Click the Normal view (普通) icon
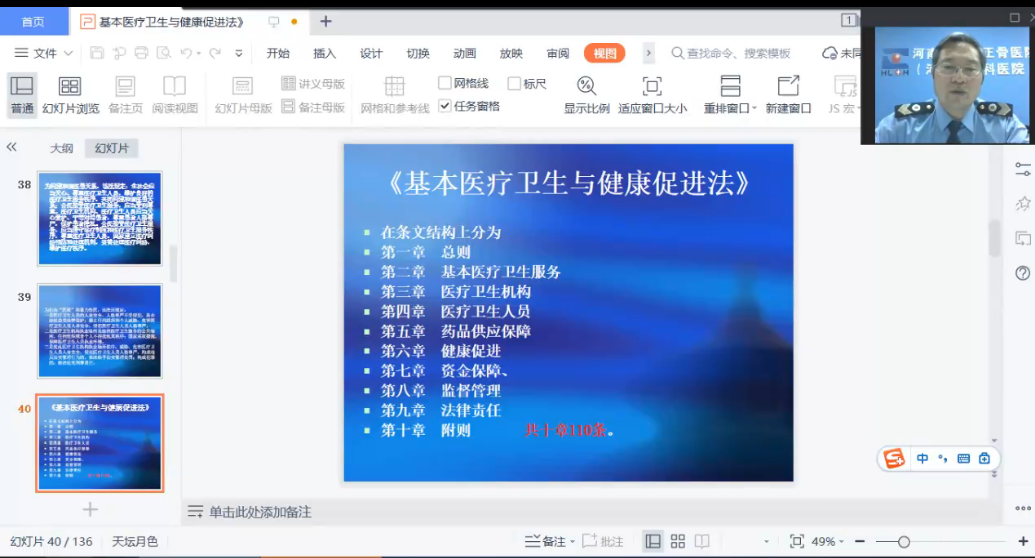 click(22, 95)
